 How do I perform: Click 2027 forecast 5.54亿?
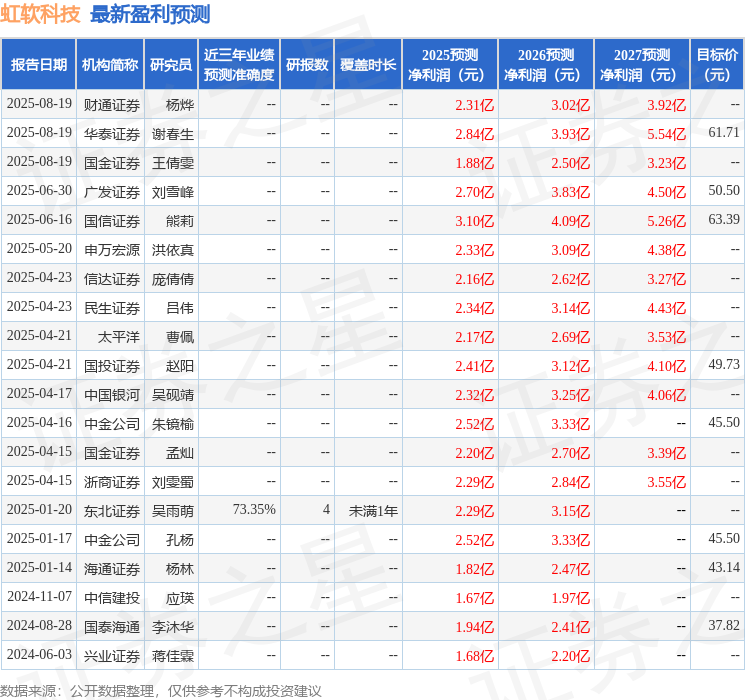coord(666,134)
